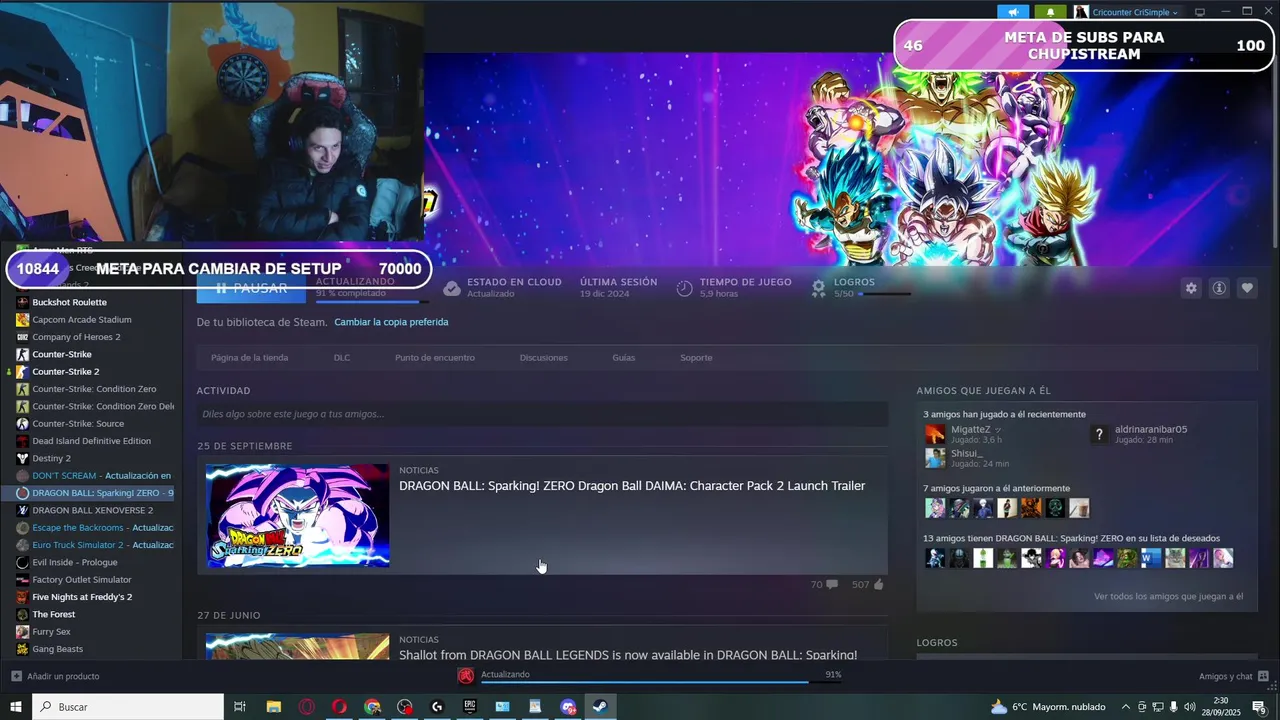1280x720 pixels.
Task: Open the Character Pack 2 Launch Trailer headline
Action: coord(632,486)
